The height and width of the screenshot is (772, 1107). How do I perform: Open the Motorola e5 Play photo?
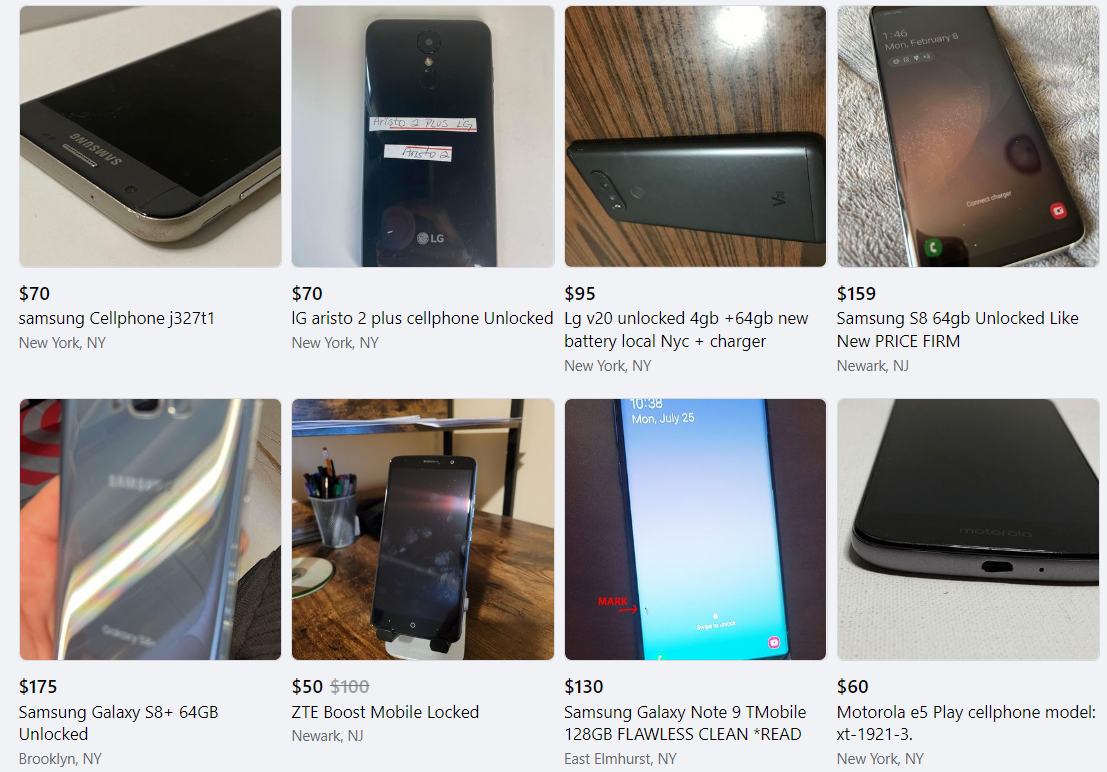[x=968, y=530]
